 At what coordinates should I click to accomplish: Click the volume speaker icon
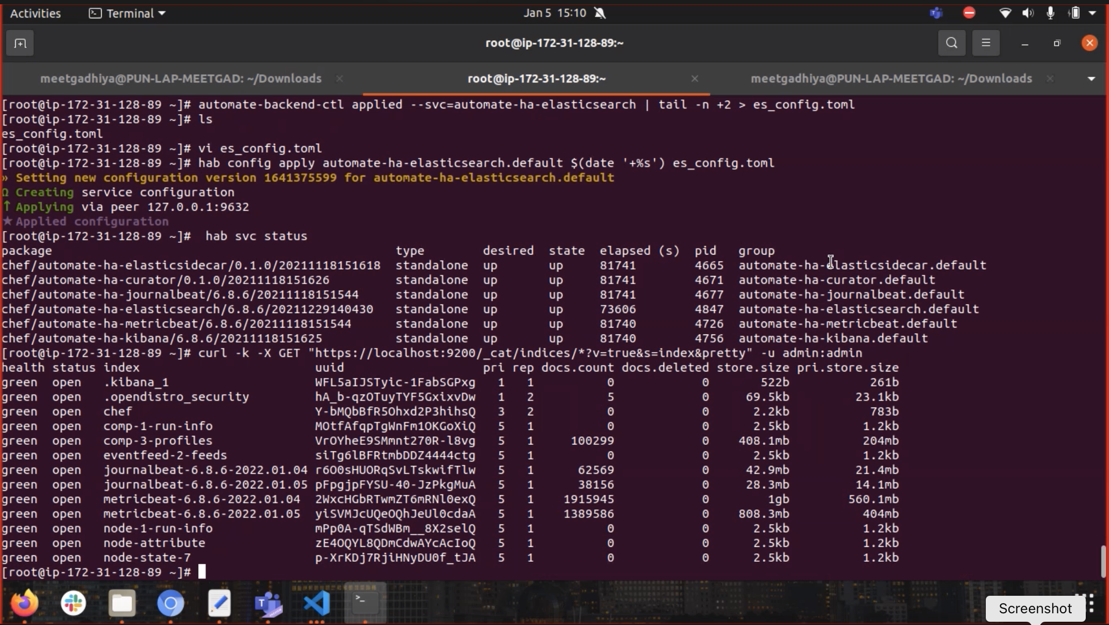coord(1028,13)
